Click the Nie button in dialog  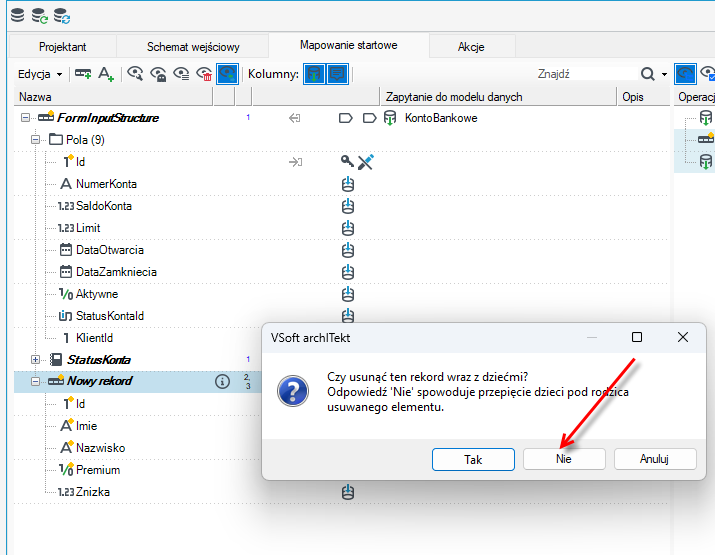tap(564, 459)
